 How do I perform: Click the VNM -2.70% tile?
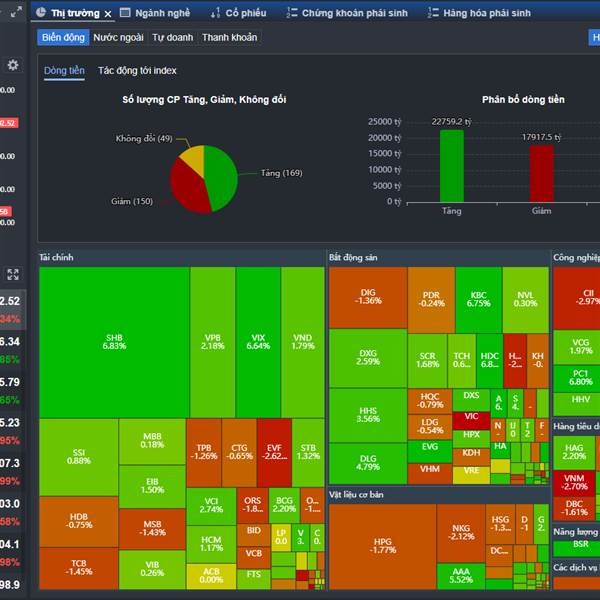click(574, 483)
